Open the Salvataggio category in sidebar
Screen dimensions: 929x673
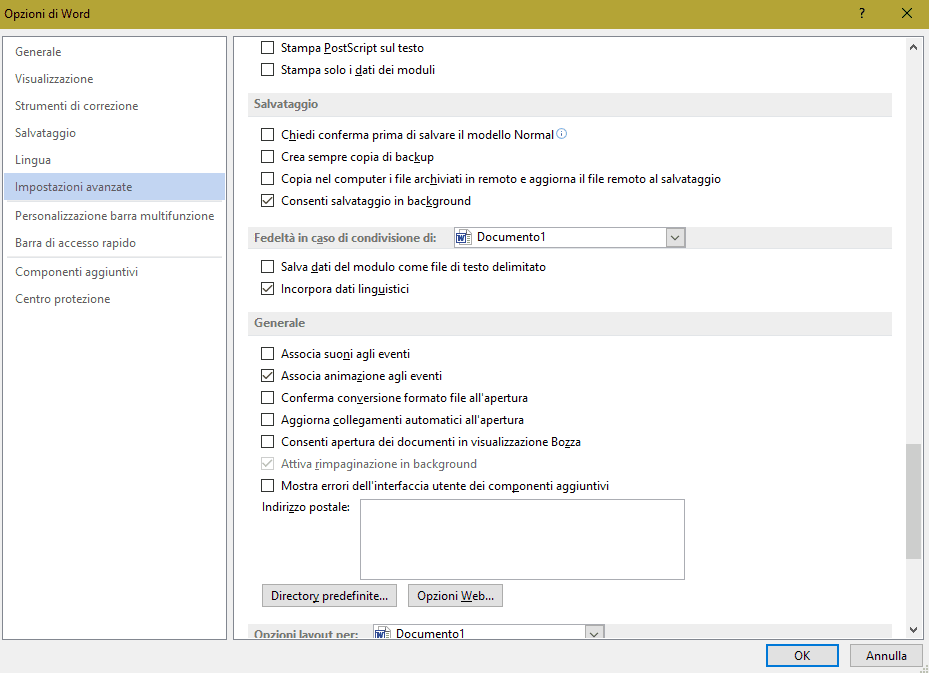coord(45,133)
